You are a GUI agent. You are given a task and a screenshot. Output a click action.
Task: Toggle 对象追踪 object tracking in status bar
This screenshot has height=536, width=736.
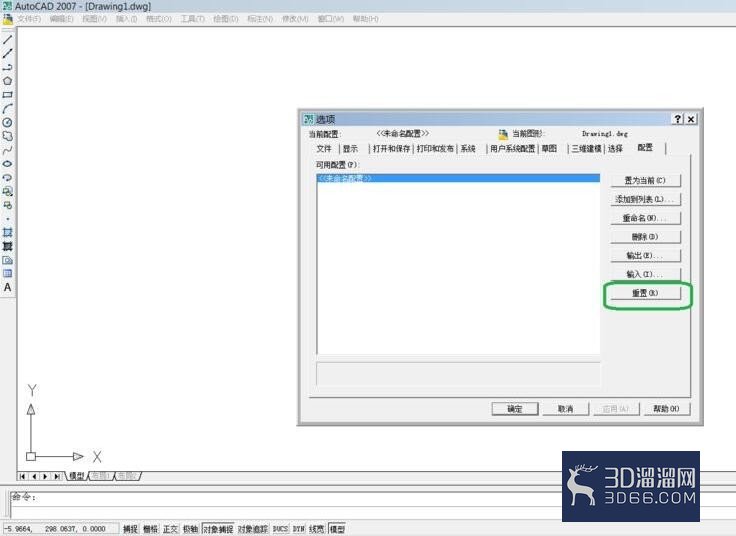(253, 529)
